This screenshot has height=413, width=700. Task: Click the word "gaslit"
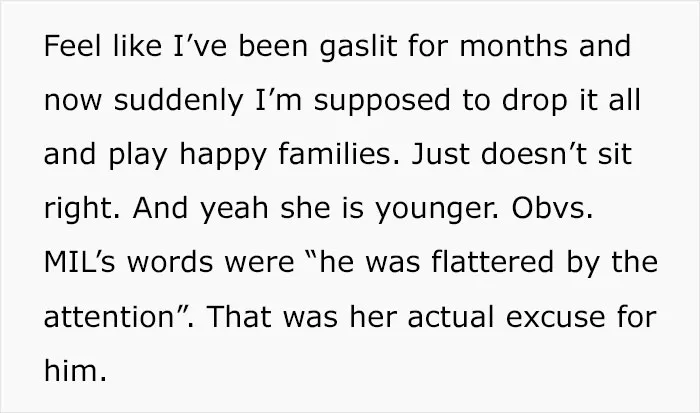[358, 47]
